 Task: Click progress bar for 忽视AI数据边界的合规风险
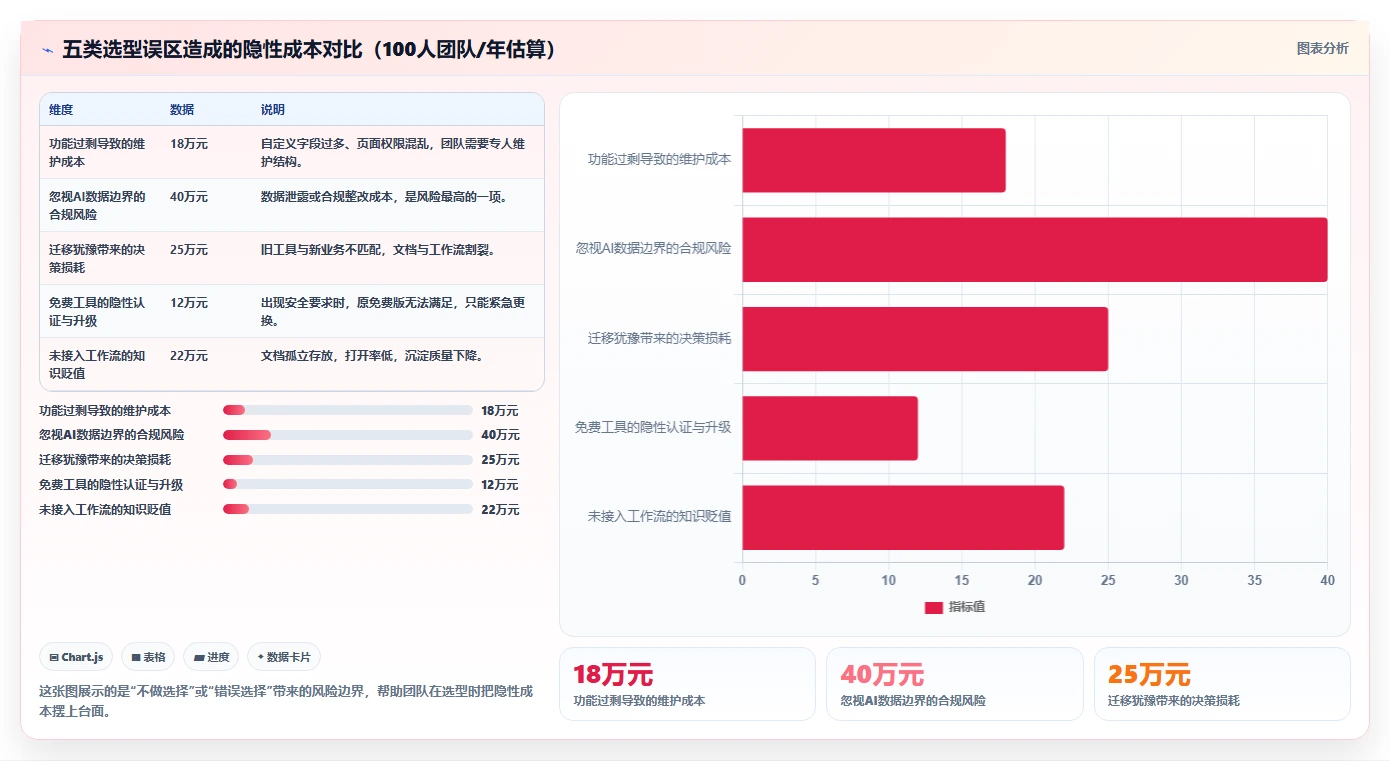coord(347,435)
